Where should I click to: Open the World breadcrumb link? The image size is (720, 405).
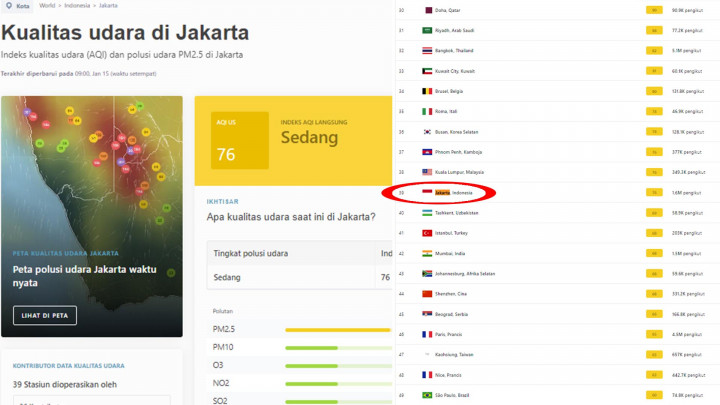coord(47,6)
